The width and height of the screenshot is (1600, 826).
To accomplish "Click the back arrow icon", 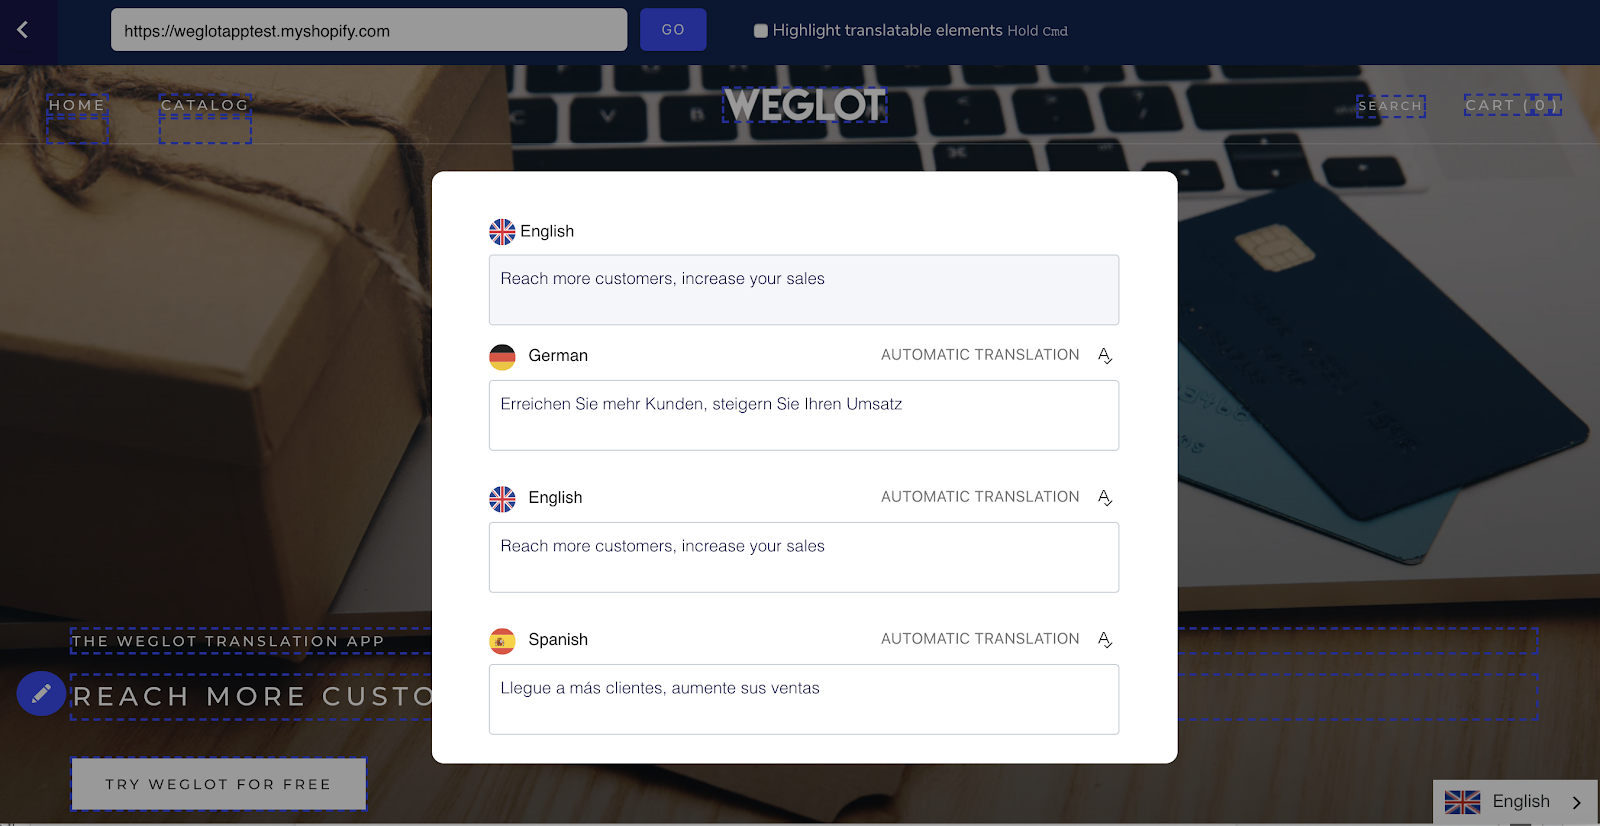I will tap(22, 30).
